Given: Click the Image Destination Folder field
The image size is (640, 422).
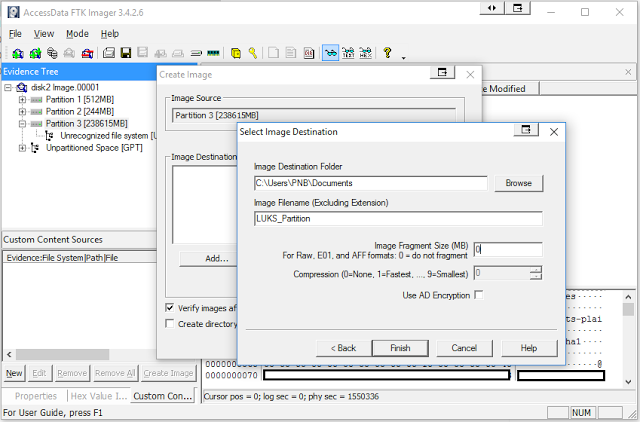Looking at the screenshot, I should [x=371, y=183].
